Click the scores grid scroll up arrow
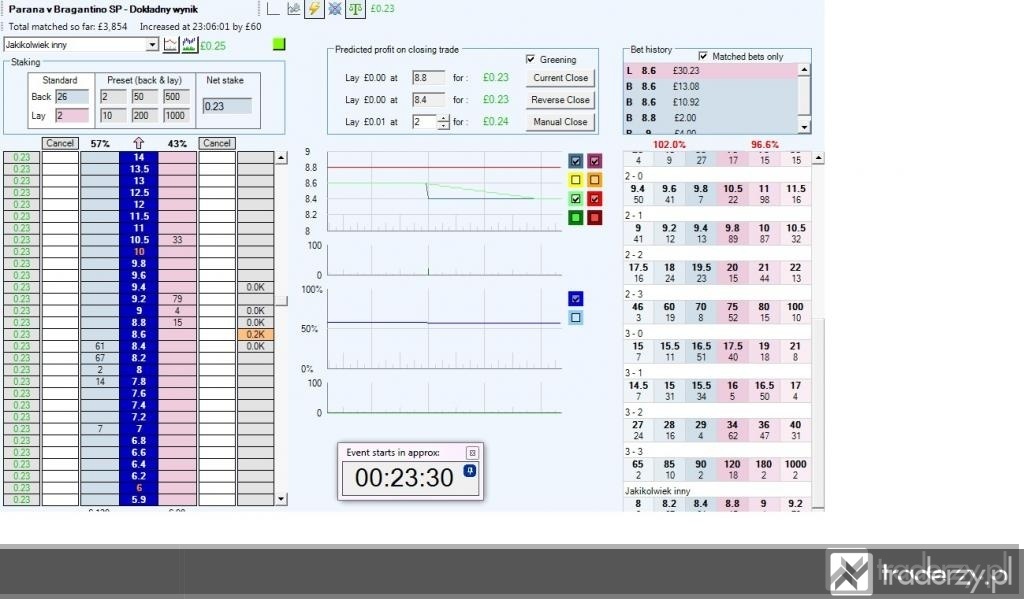Viewport: 1024px width, 599px height. tap(818, 157)
